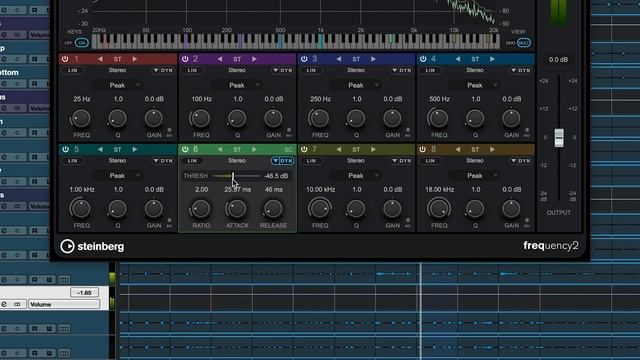Viewport: 640px width, 360px height.
Task: Select band 8 ST header
Action: click(x=475, y=150)
